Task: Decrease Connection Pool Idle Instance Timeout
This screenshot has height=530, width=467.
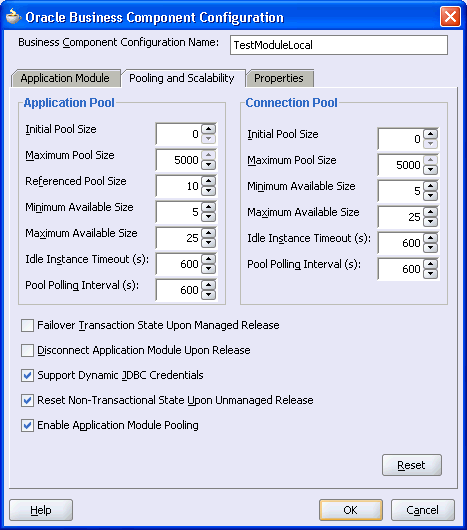Action: [431, 248]
